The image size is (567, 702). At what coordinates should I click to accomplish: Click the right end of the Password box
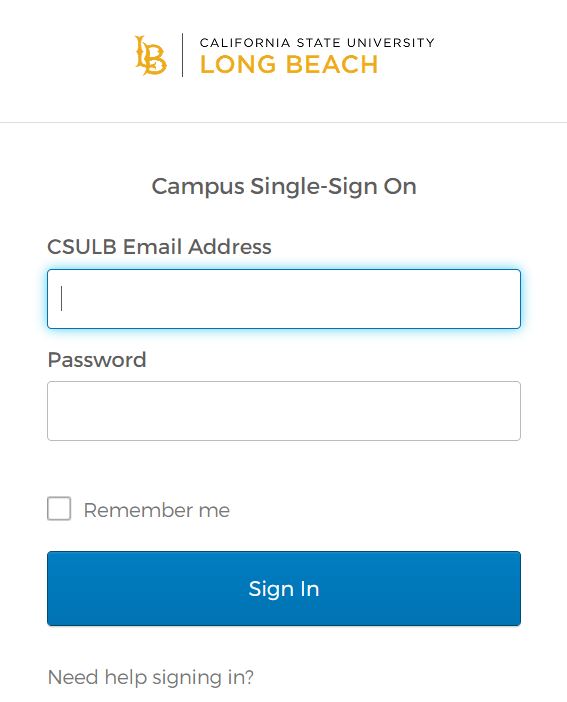click(x=506, y=411)
